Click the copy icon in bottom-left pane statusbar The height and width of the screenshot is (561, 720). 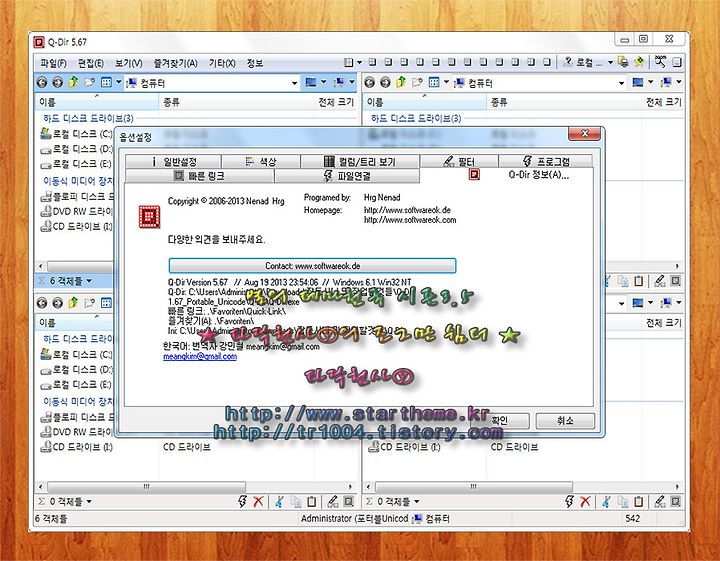pos(295,502)
